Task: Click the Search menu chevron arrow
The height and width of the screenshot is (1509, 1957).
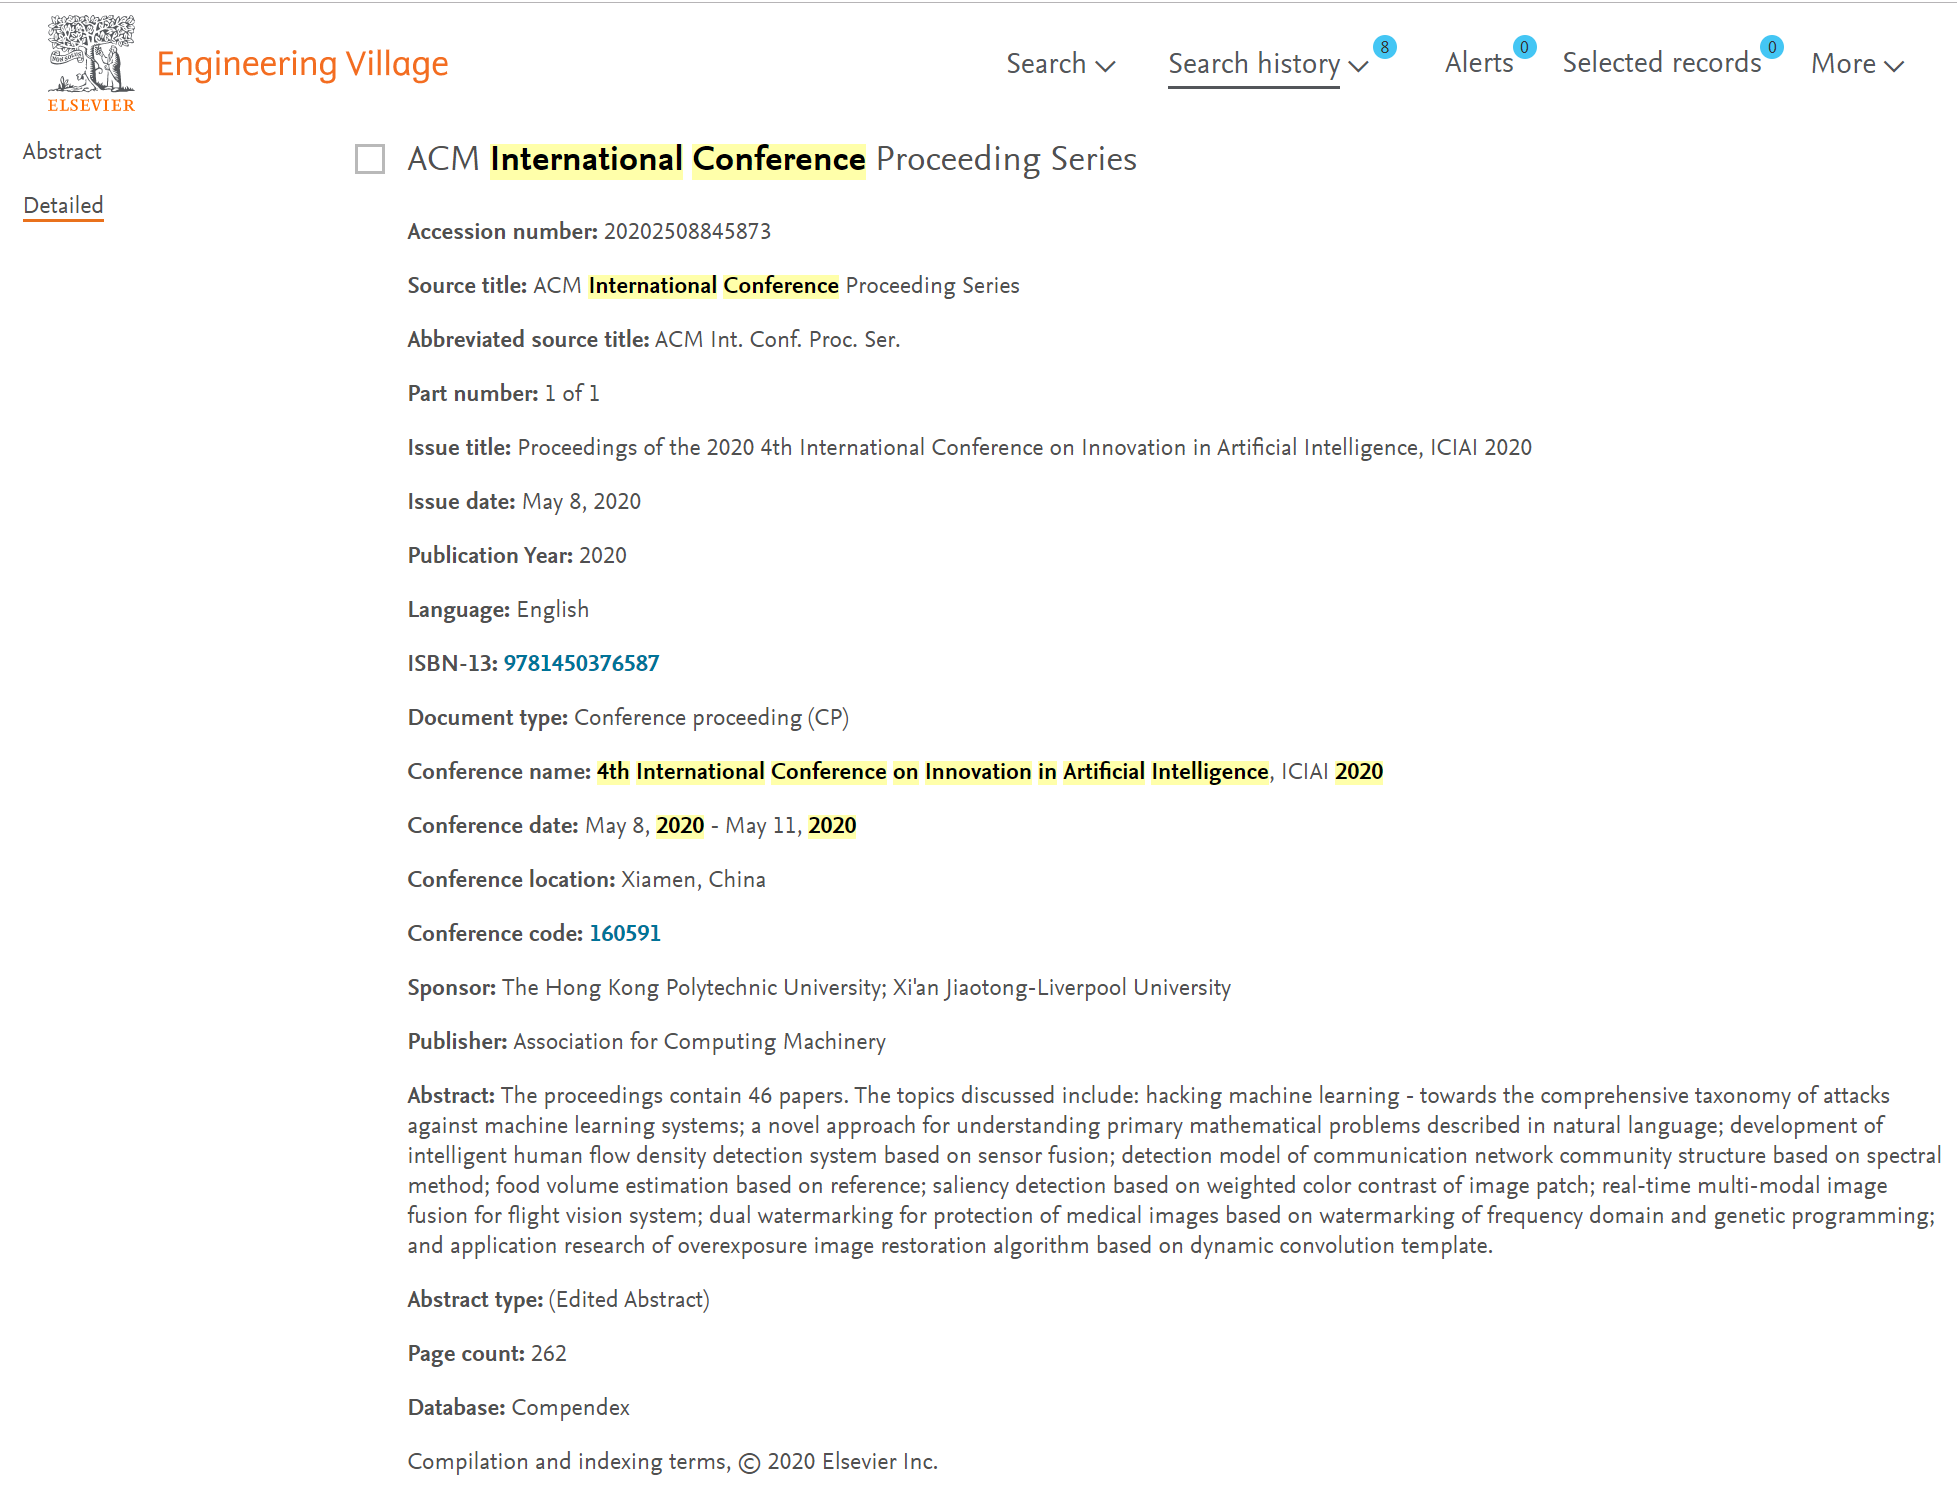Action: click(x=1105, y=66)
